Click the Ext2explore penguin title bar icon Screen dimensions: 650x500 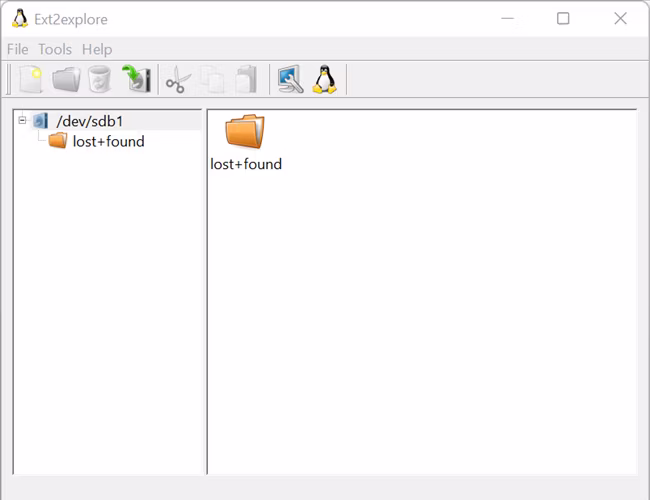pos(19,19)
